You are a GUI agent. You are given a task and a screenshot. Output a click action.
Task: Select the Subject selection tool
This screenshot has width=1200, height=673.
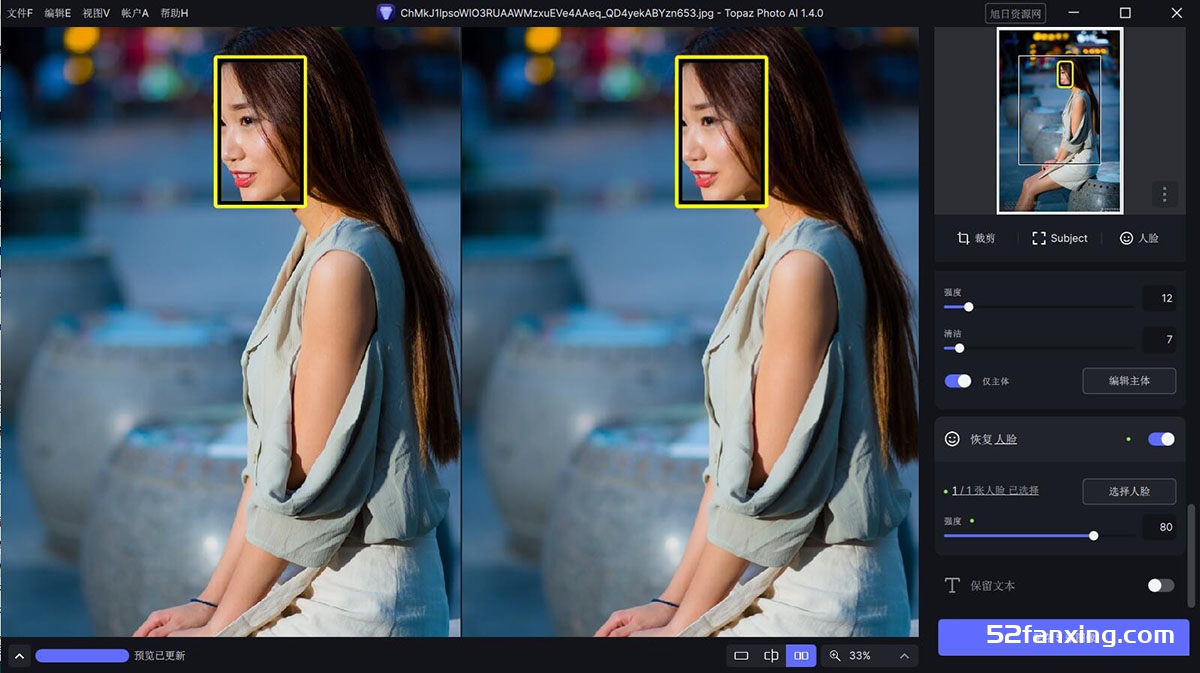(1060, 238)
